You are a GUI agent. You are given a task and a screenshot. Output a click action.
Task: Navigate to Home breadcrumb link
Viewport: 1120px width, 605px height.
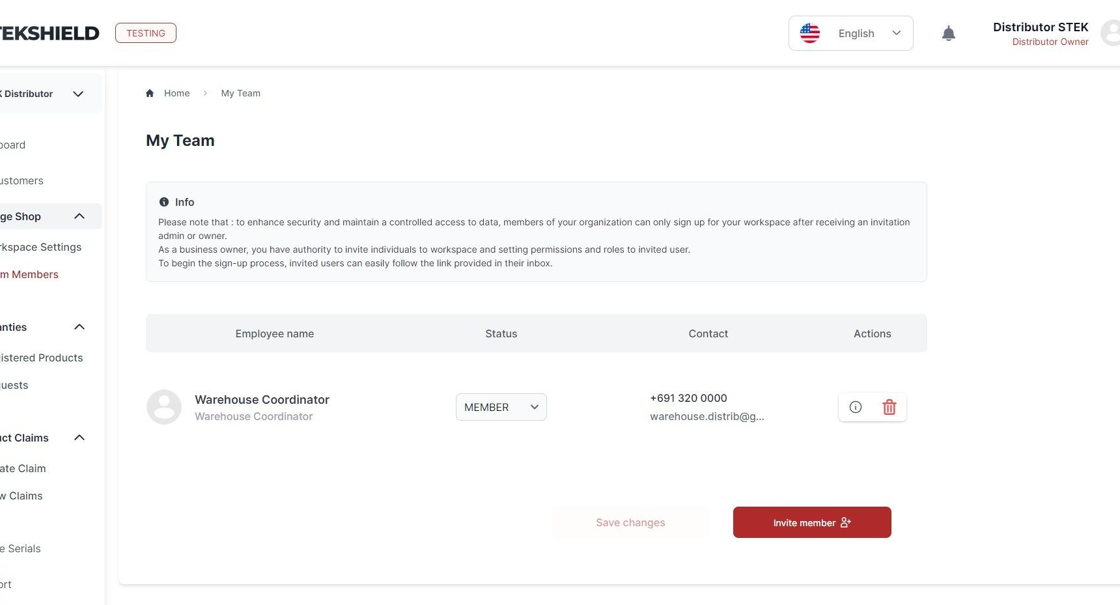(176, 93)
